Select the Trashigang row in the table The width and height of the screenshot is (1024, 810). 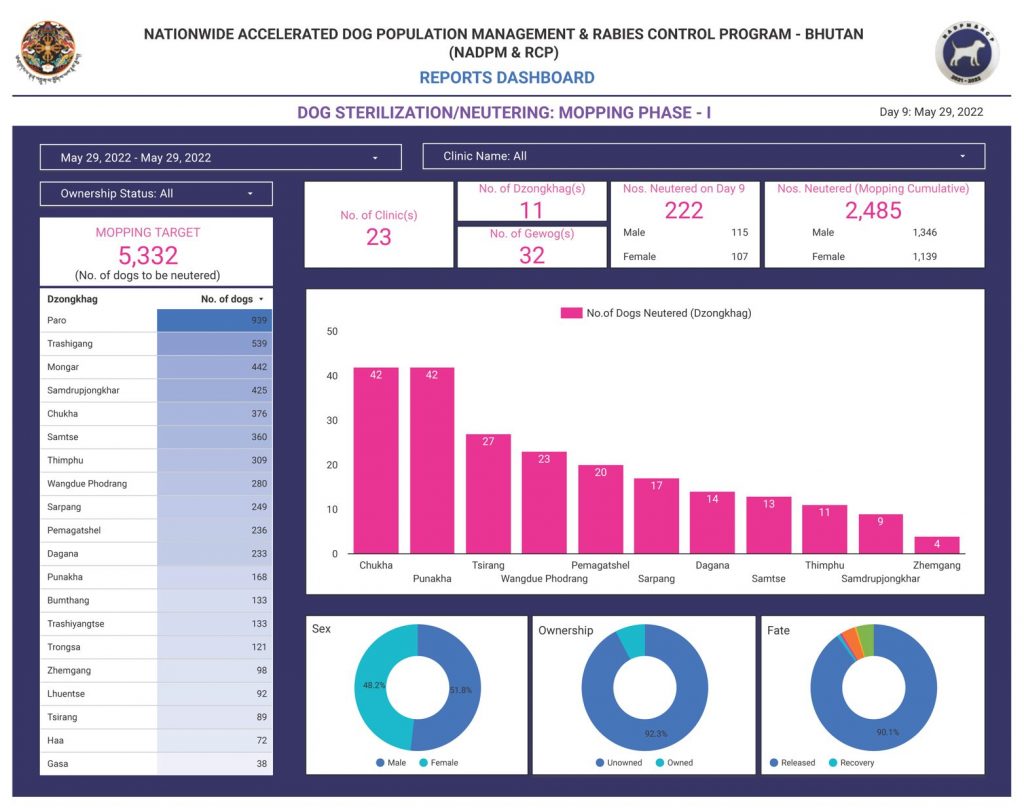point(156,344)
